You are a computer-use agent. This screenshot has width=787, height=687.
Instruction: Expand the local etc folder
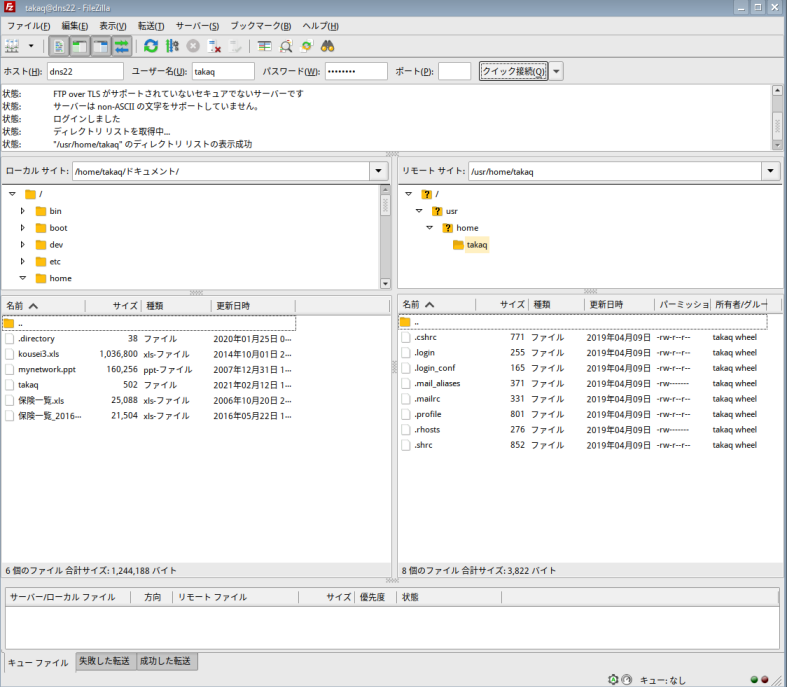23,261
